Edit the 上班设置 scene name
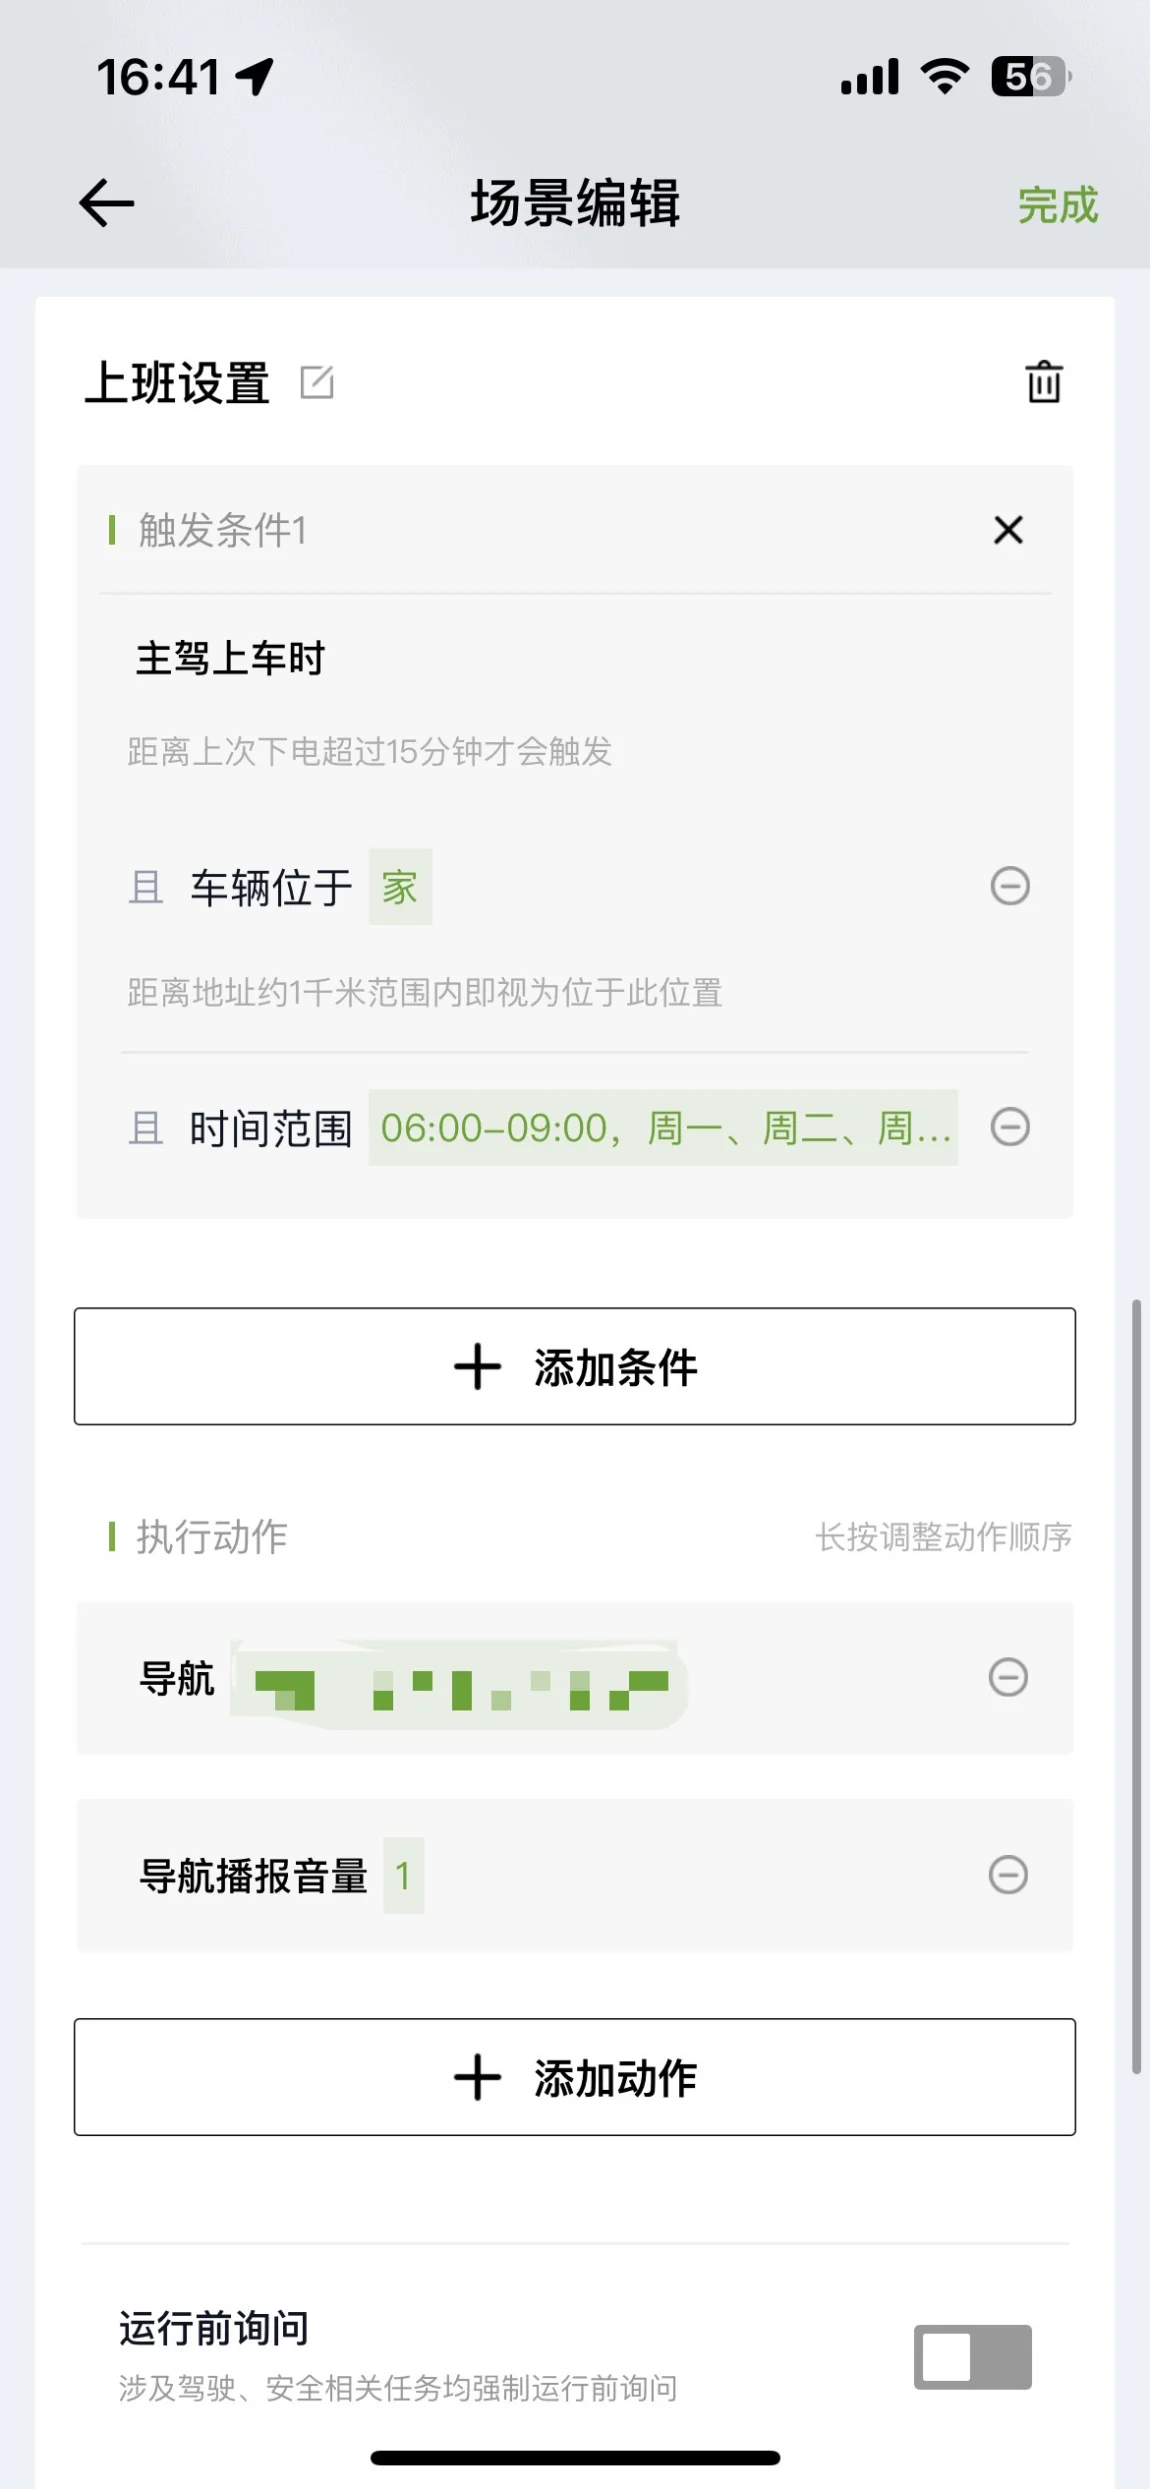The height and width of the screenshot is (2489, 1150). 317,382
